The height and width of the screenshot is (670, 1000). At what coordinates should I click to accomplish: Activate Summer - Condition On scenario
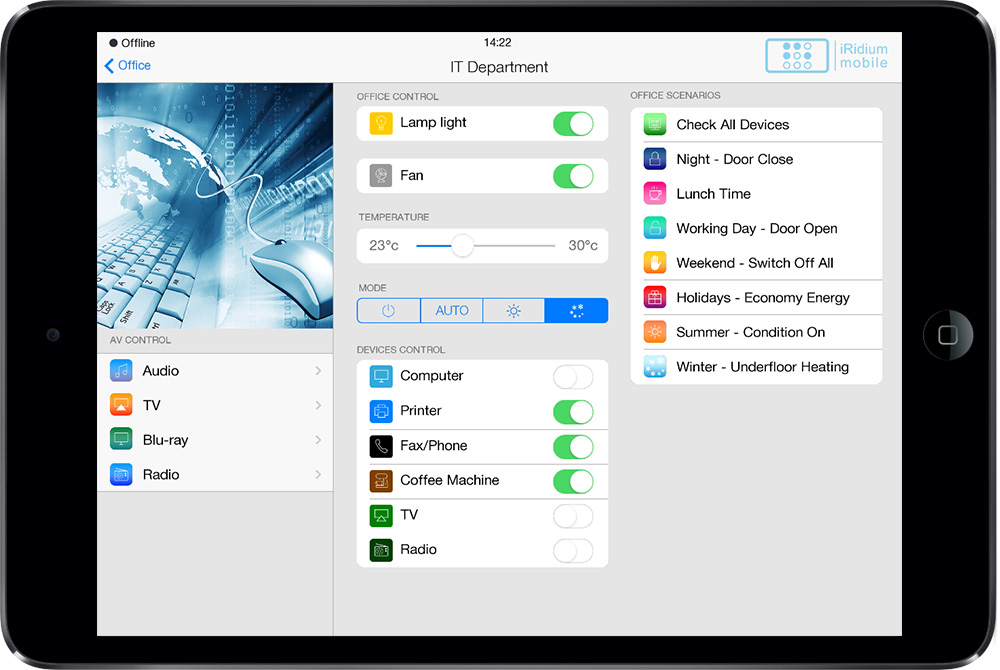pos(756,331)
